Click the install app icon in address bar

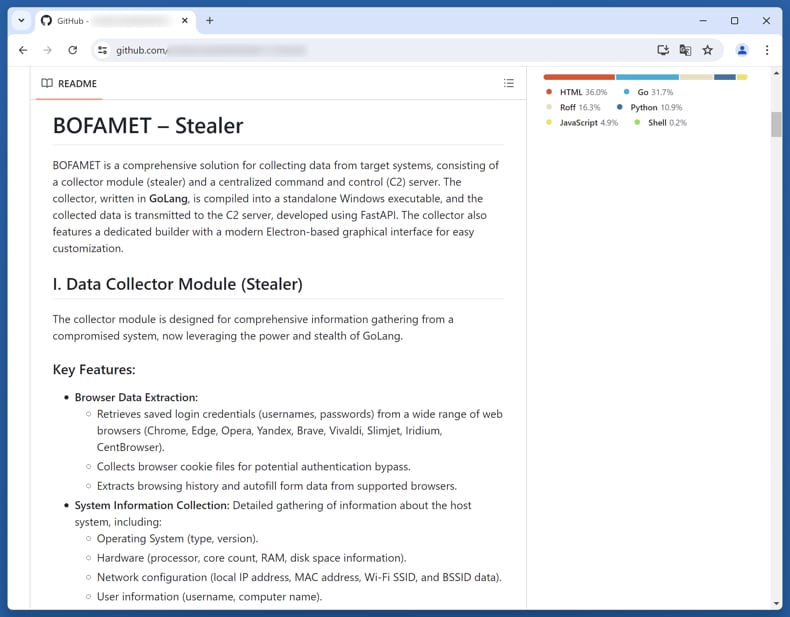click(x=662, y=50)
